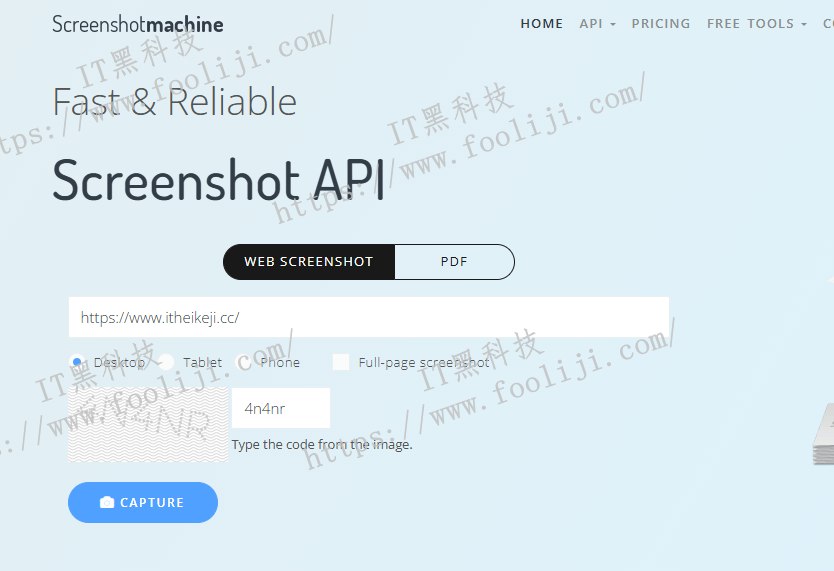Go to the HOME menu item

tap(541, 24)
